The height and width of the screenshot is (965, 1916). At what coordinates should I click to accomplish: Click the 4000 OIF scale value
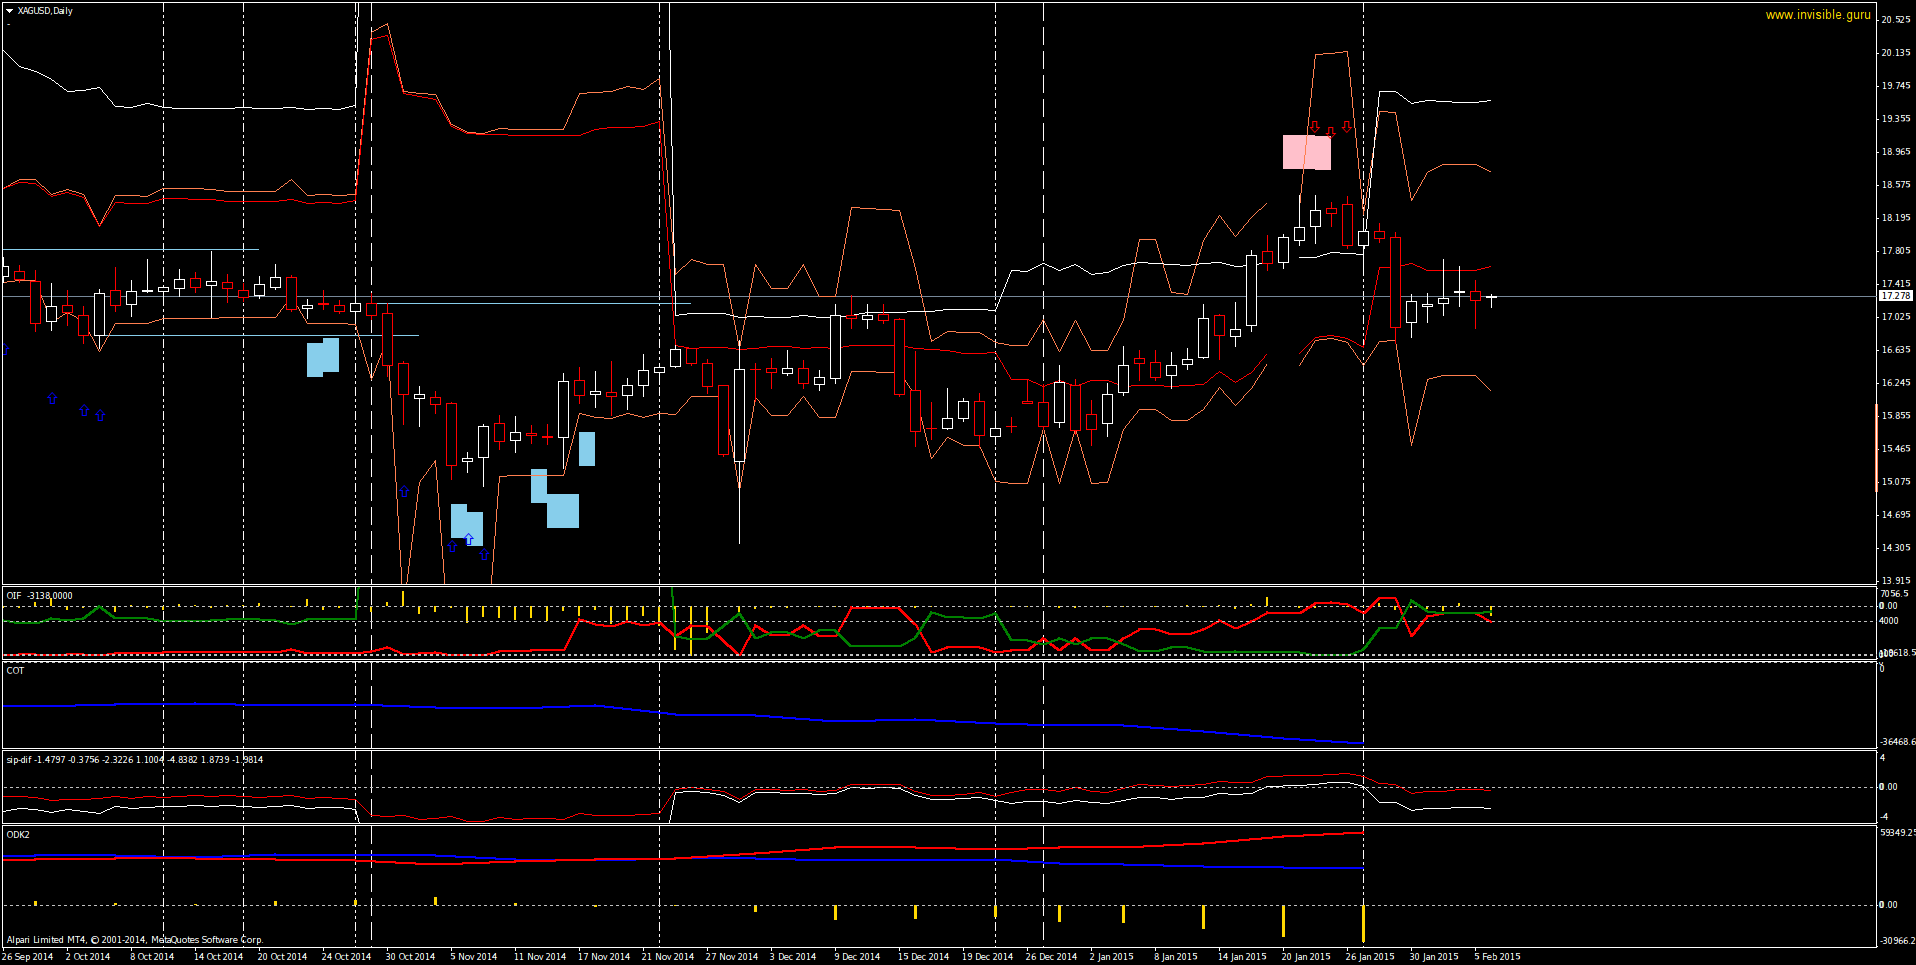tap(1889, 621)
